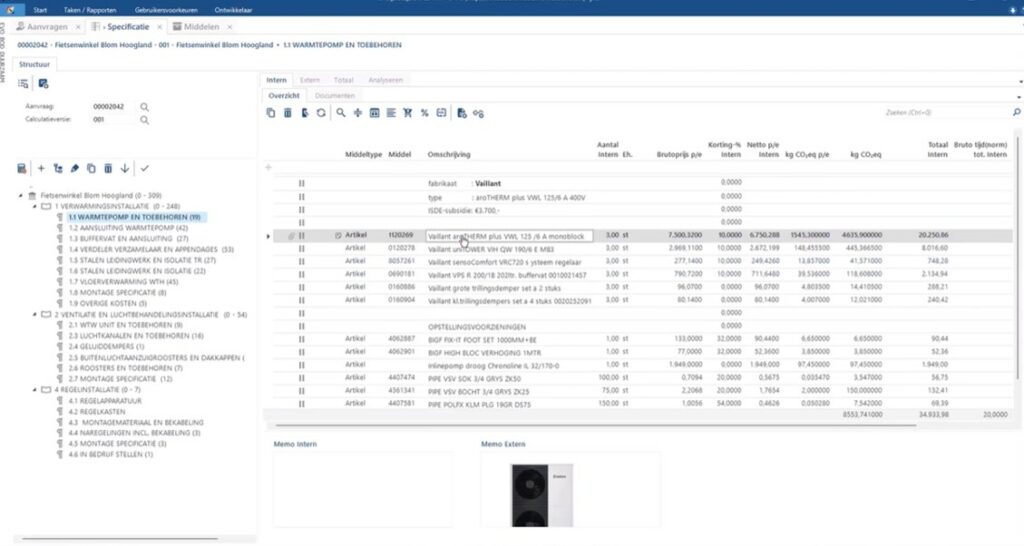Image resolution: width=1024 pixels, height=546 pixels.
Task: Click the calendar-style icon in Overzicht toolbar
Action: tap(374, 113)
